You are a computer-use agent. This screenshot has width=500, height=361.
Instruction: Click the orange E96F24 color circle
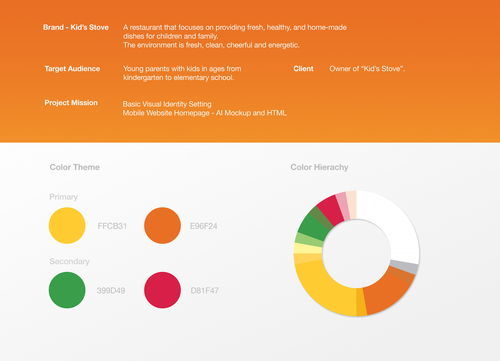pos(162,225)
